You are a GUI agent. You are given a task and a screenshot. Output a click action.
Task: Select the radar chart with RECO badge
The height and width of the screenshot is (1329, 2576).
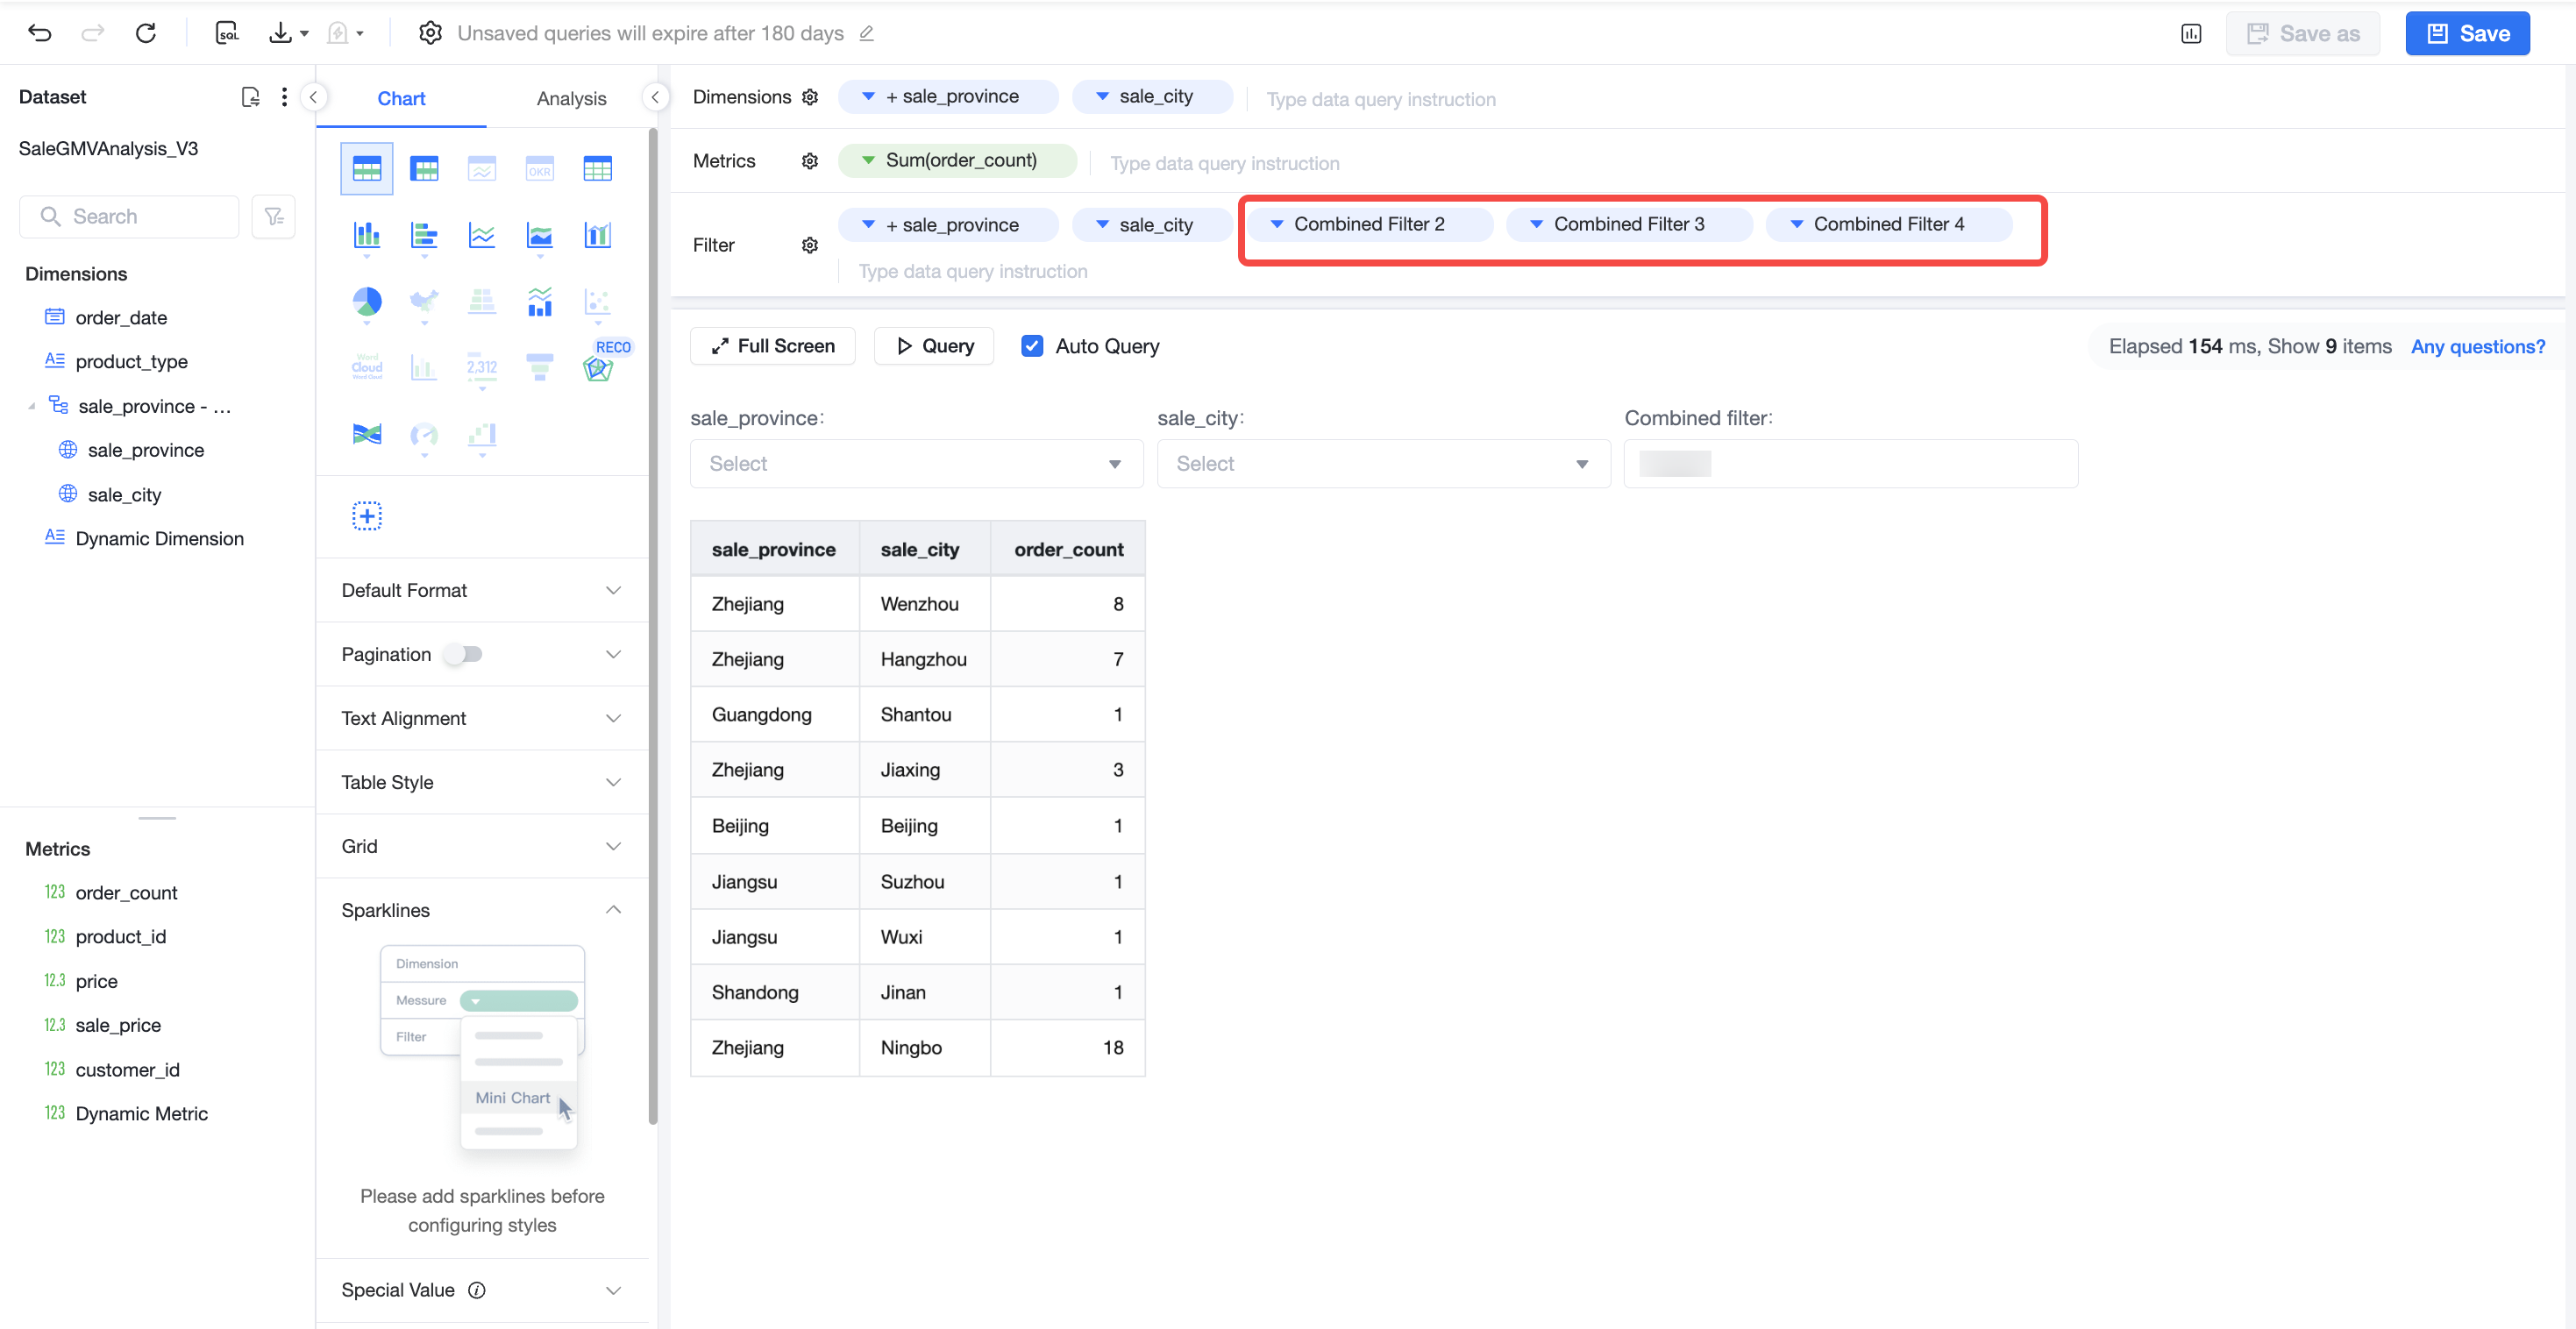point(598,368)
